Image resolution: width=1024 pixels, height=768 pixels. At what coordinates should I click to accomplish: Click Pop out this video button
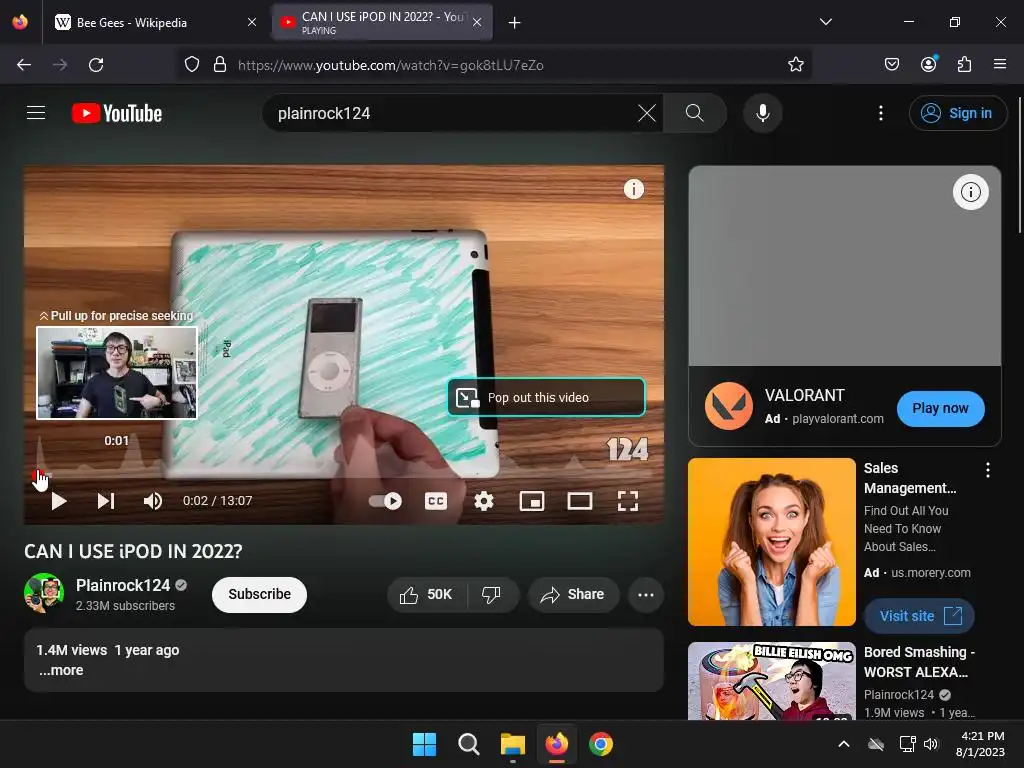[x=547, y=397]
